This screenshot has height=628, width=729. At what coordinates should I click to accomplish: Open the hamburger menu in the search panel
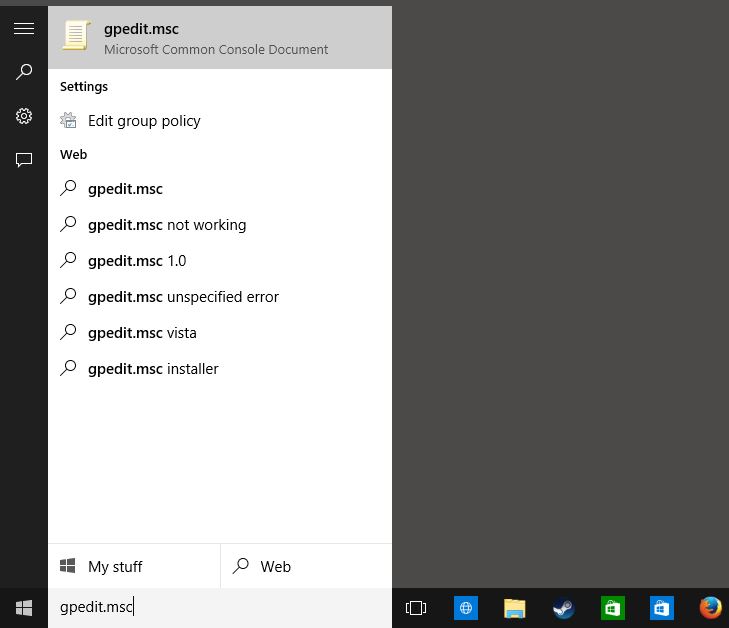(24, 29)
